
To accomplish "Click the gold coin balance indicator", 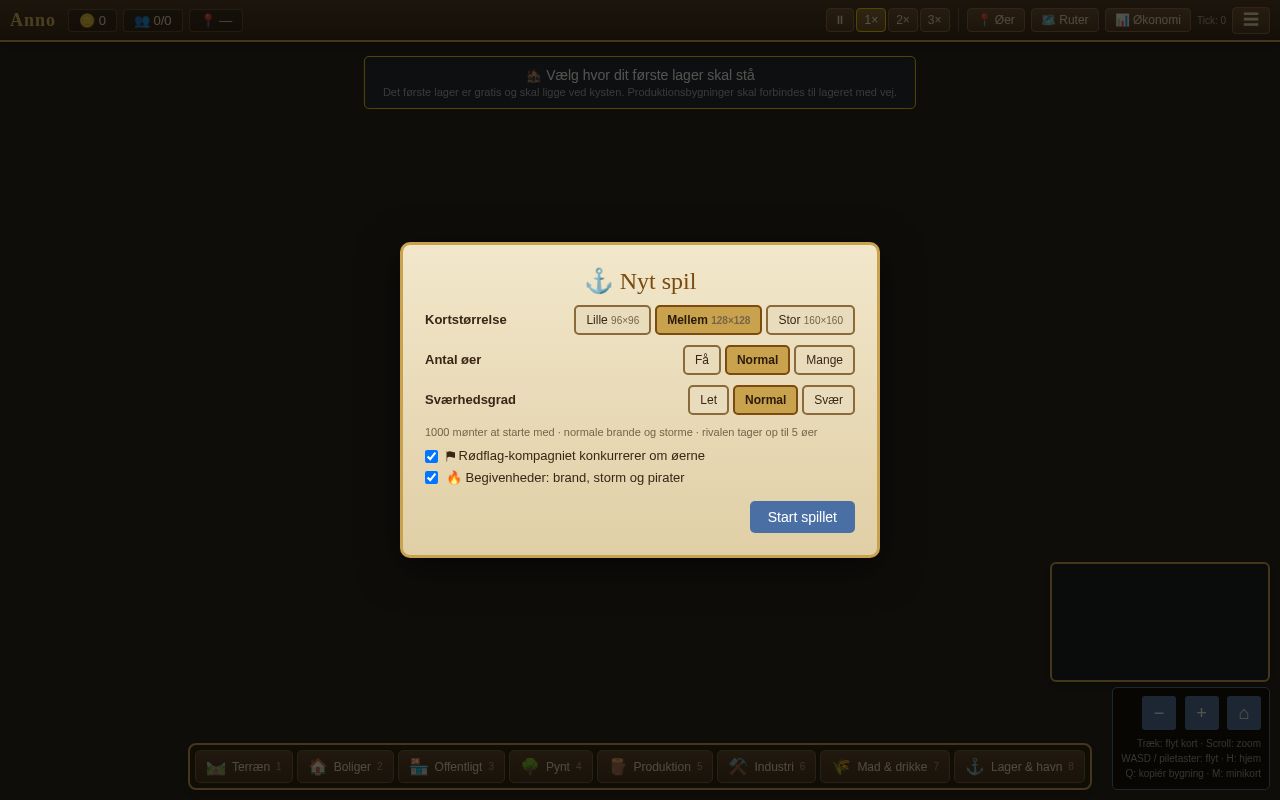I will [92, 20].
